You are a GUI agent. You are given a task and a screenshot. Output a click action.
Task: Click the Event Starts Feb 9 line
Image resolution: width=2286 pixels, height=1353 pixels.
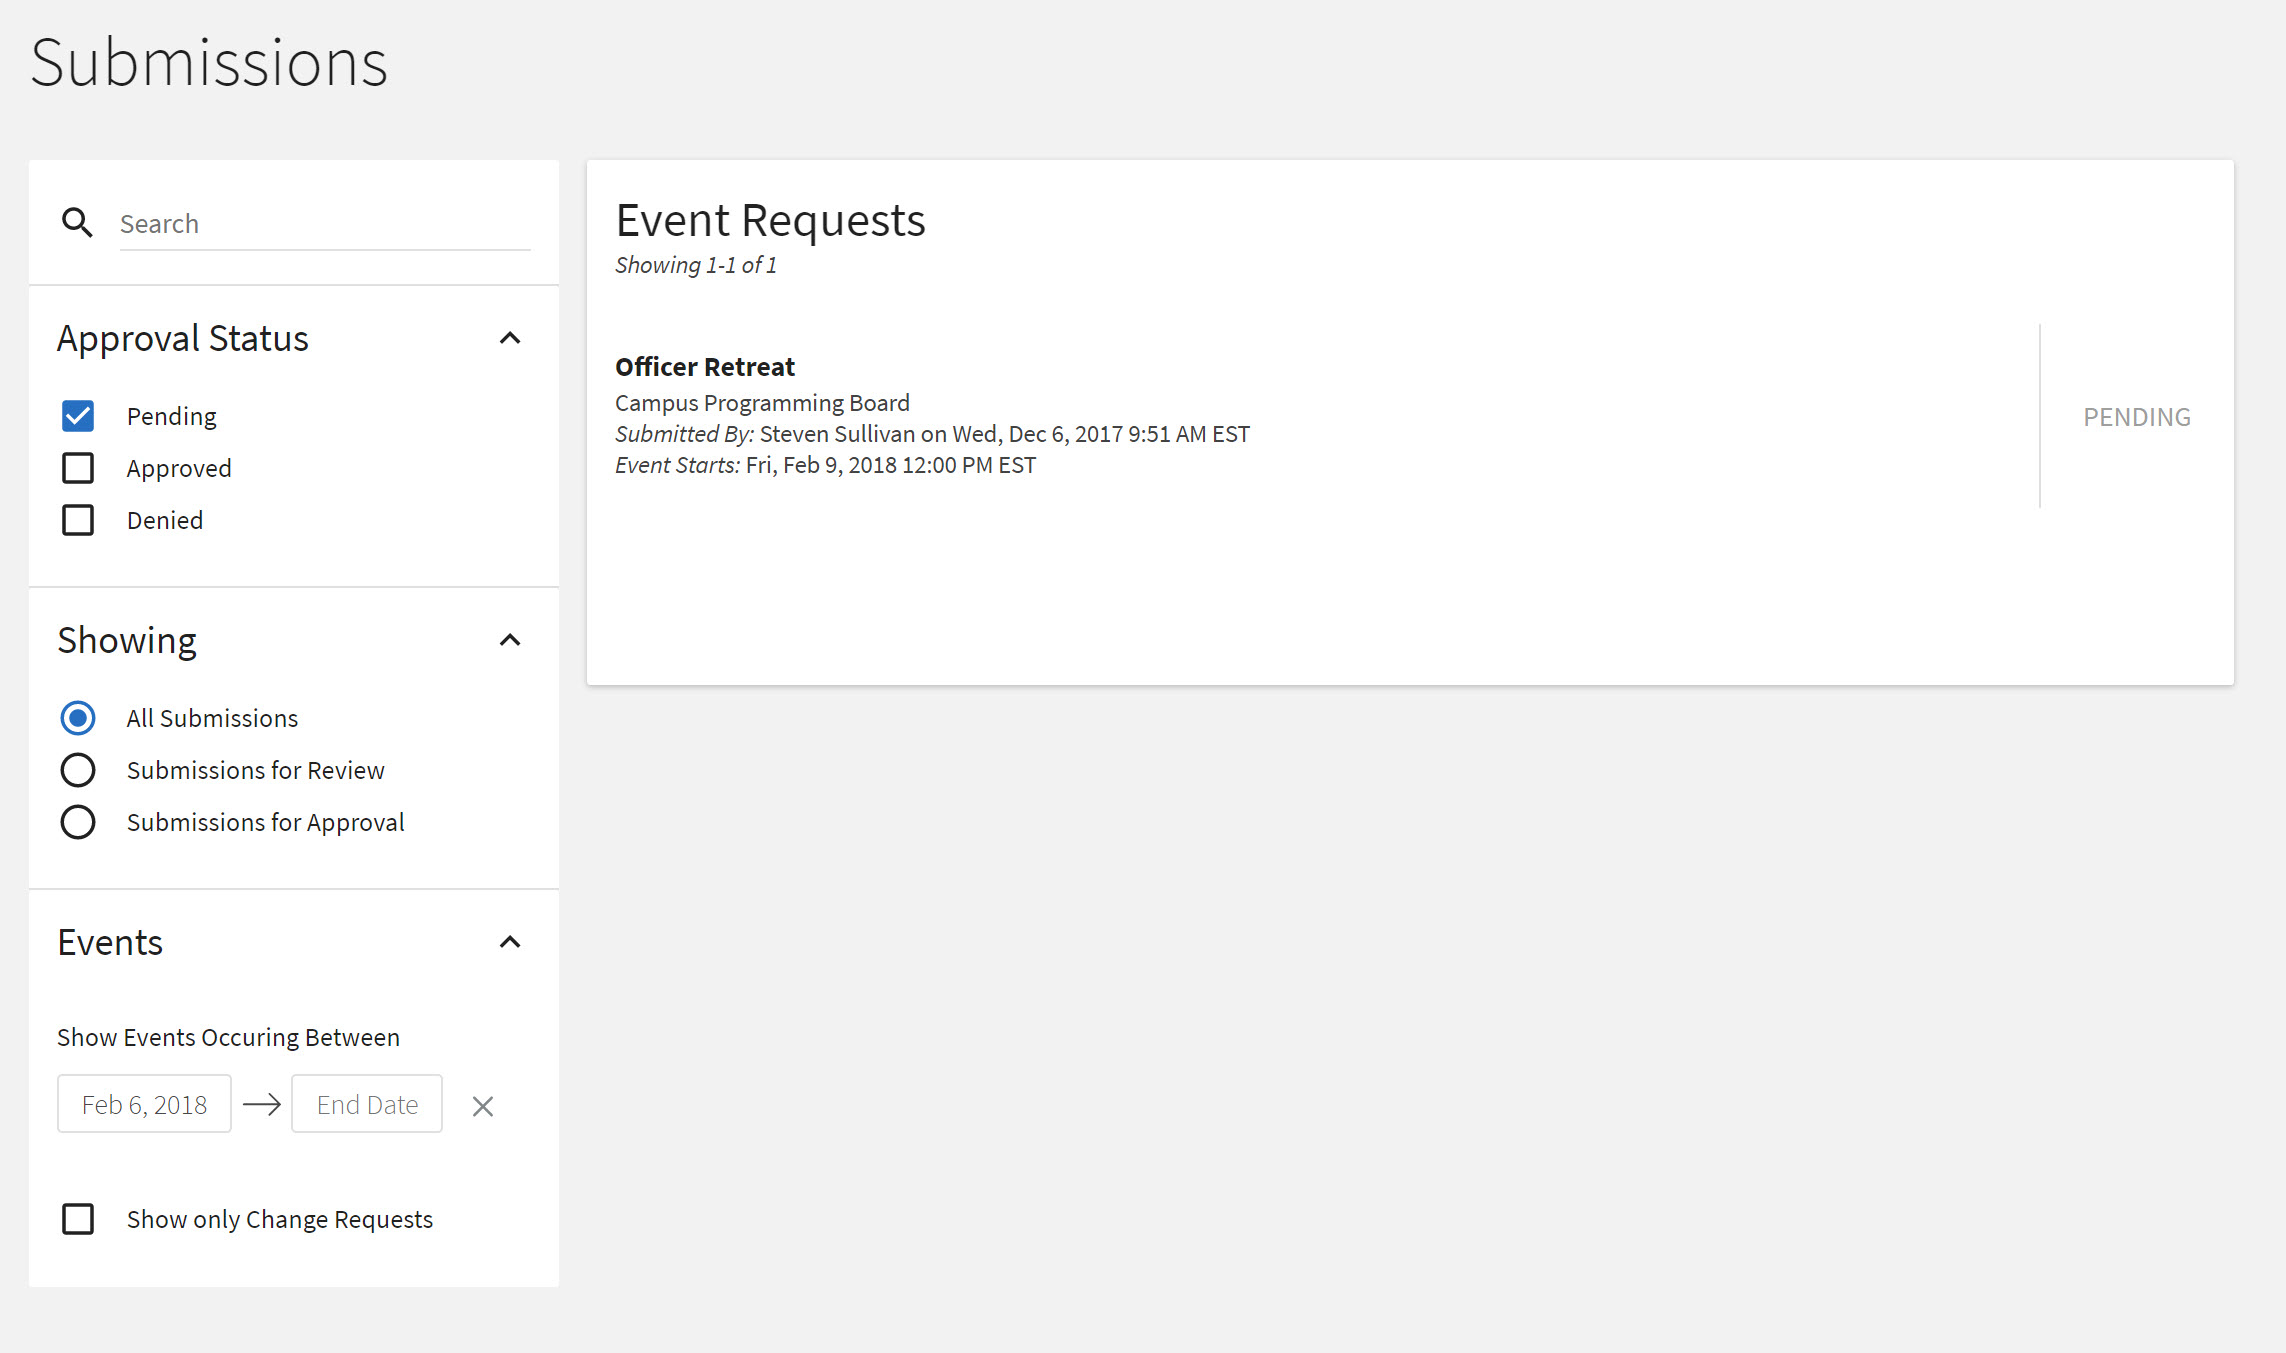(825, 465)
